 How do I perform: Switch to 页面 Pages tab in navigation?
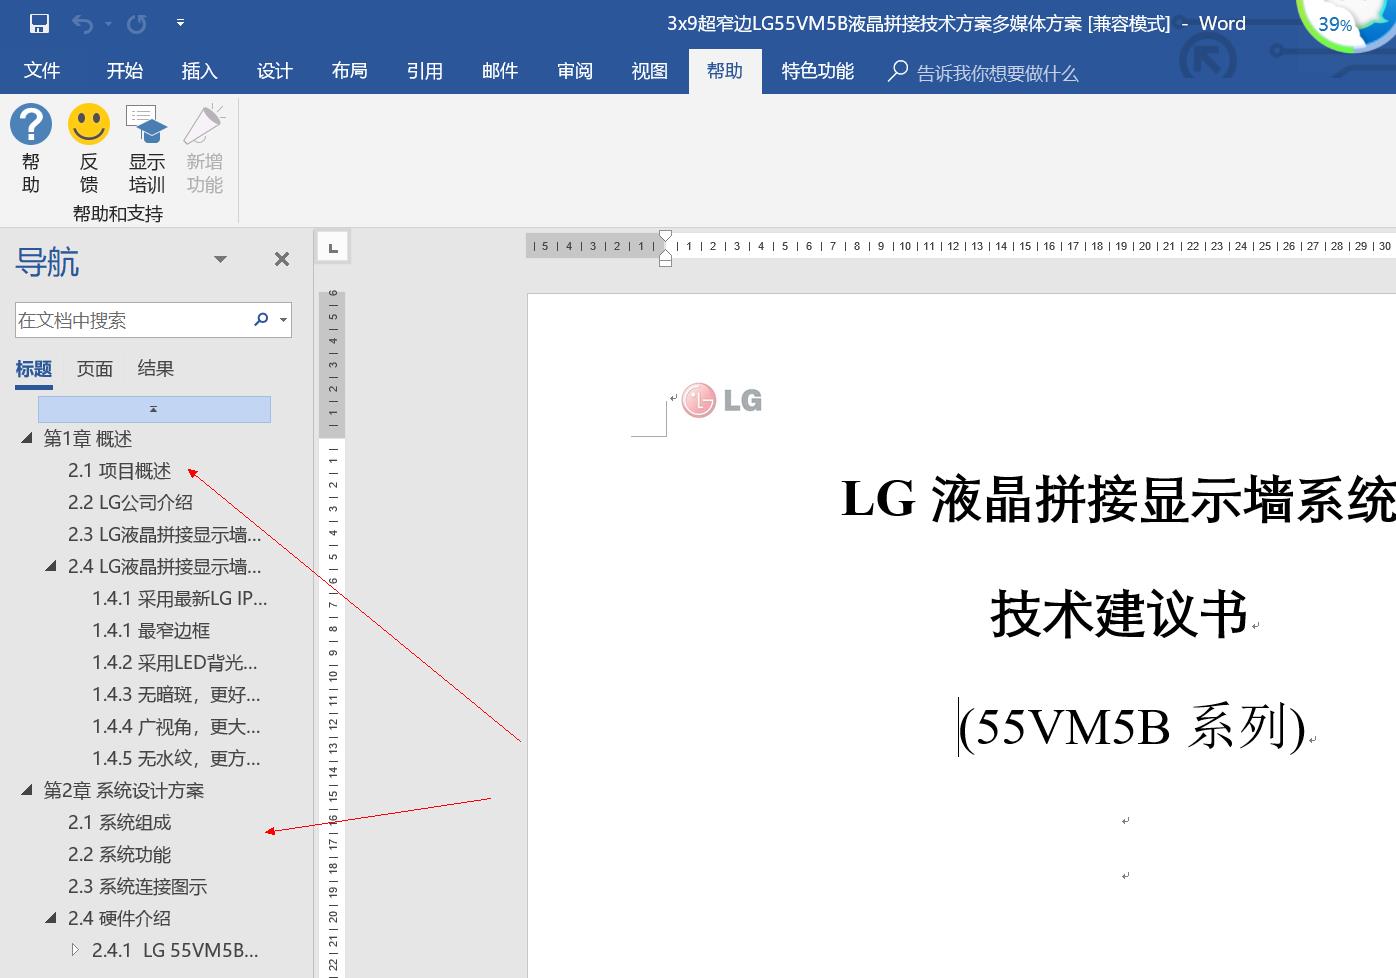(95, 369)
